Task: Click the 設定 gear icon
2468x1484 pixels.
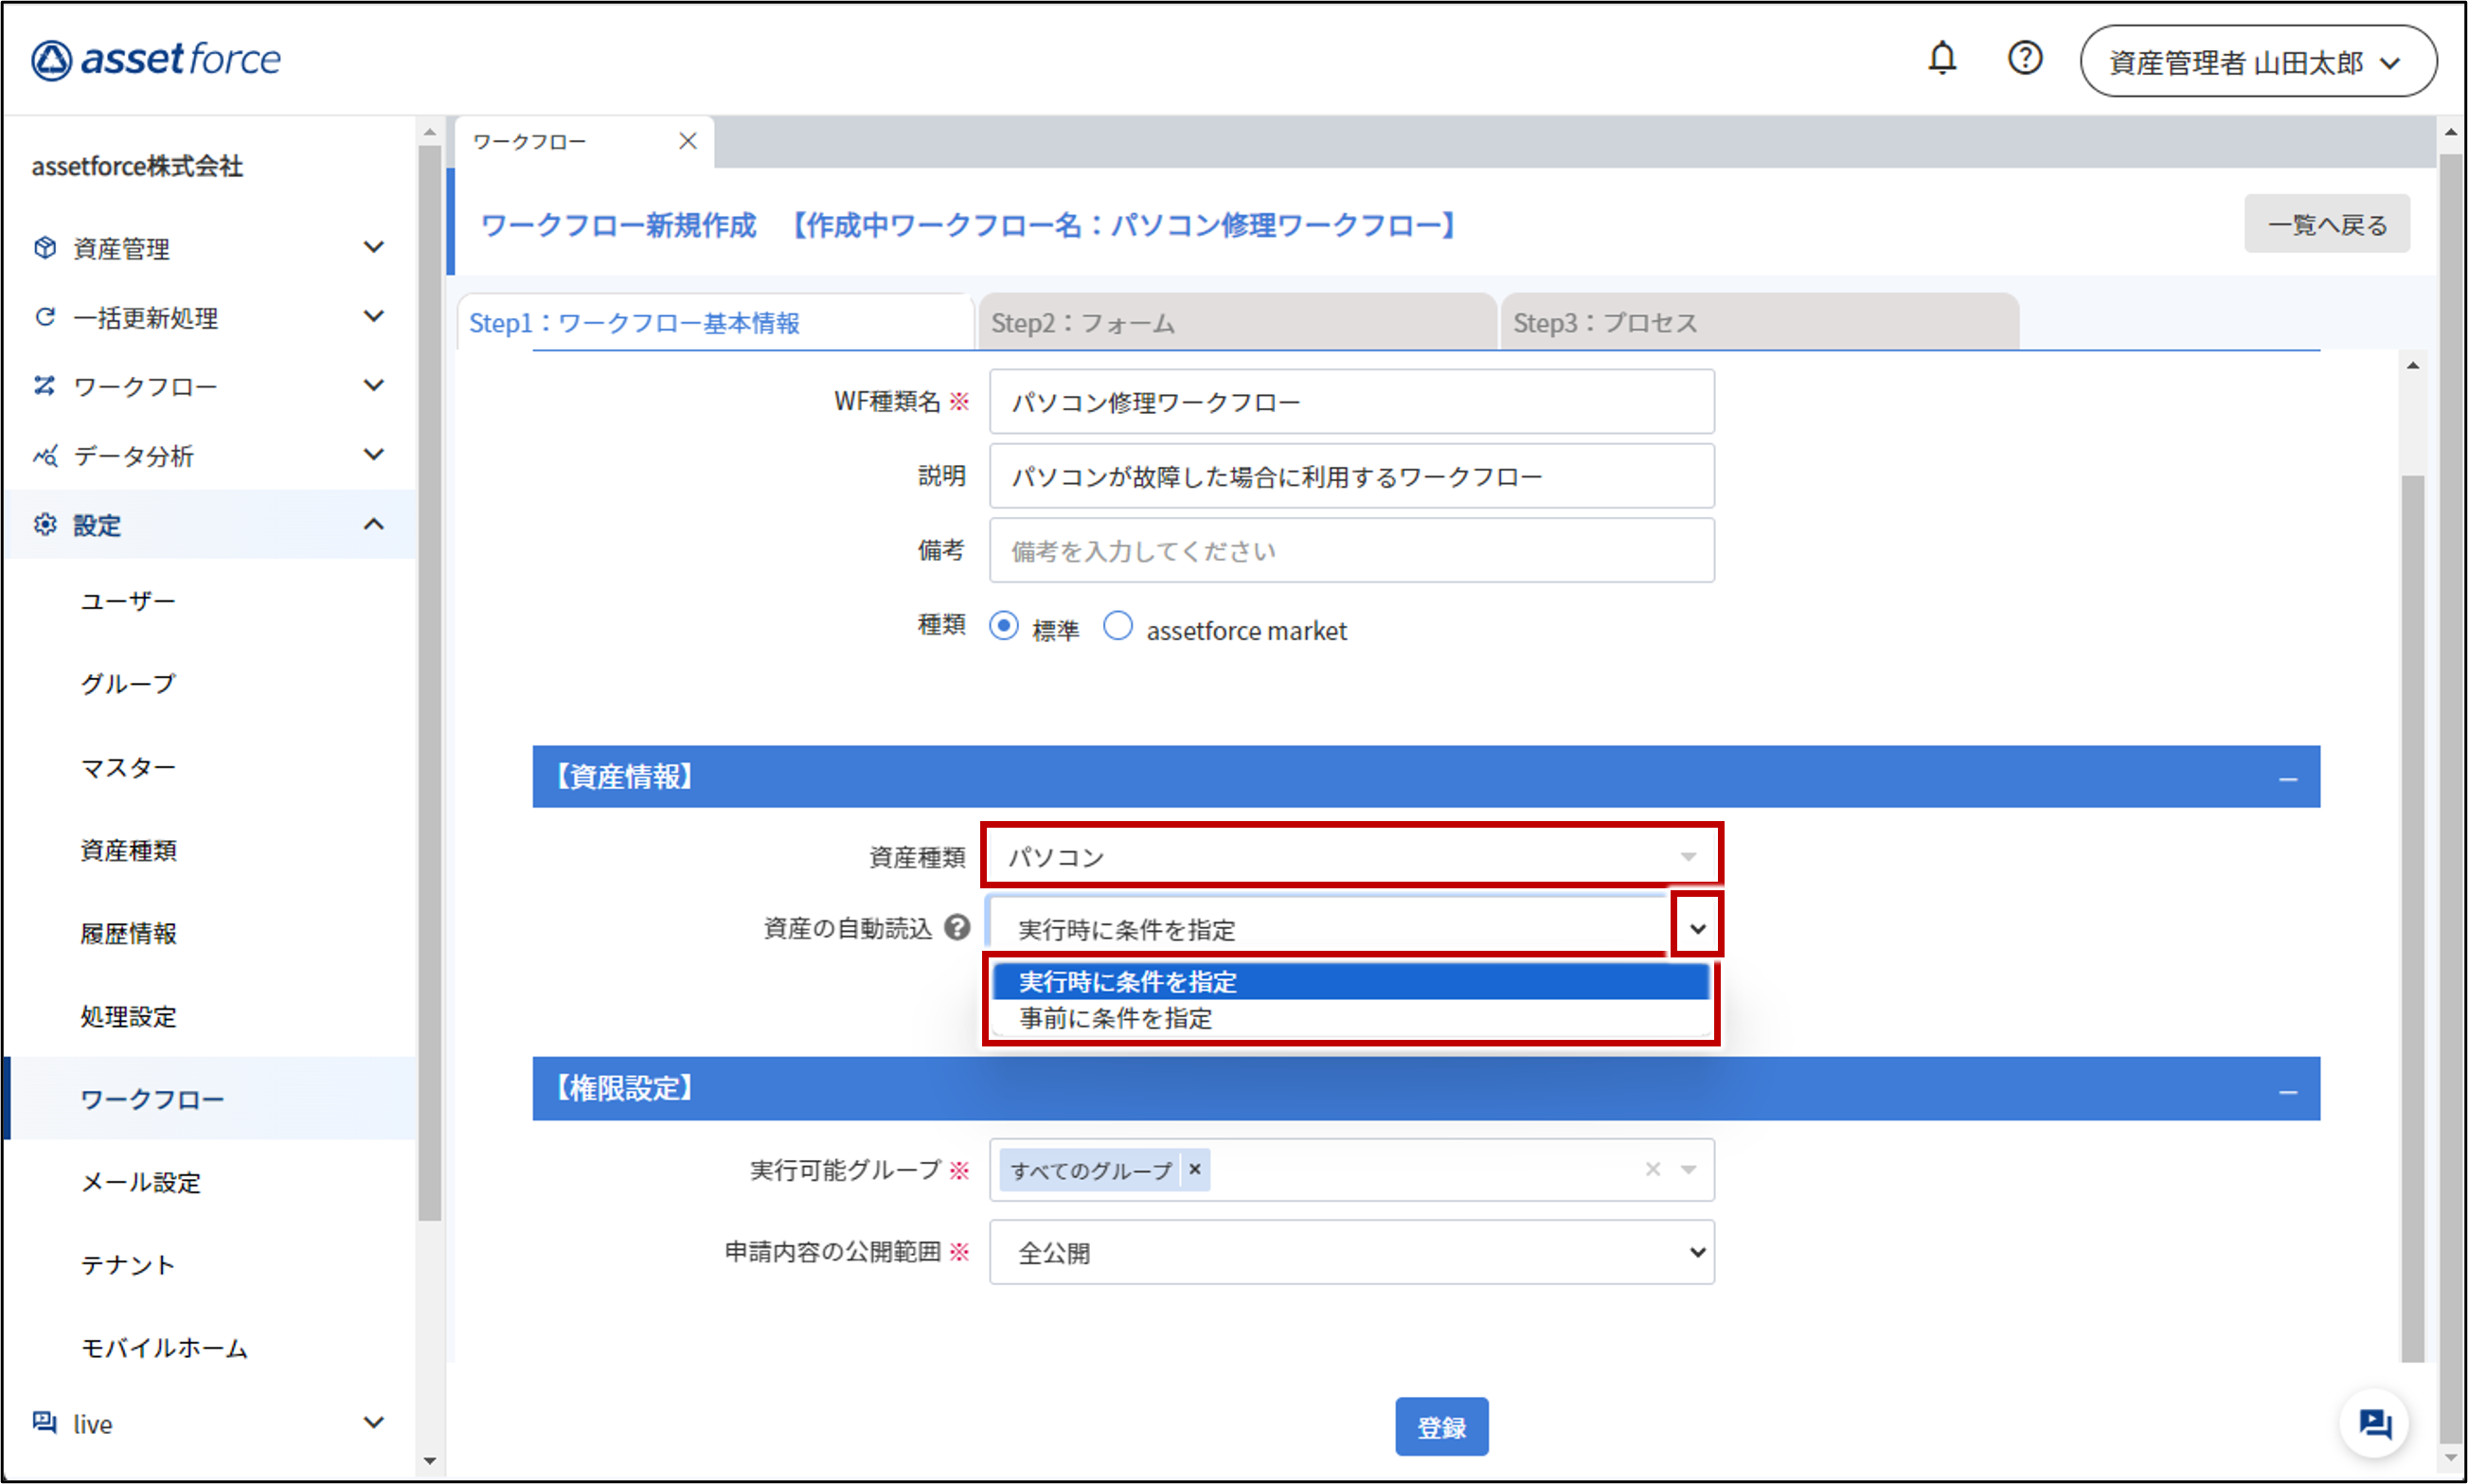Action: click(45, 525)
